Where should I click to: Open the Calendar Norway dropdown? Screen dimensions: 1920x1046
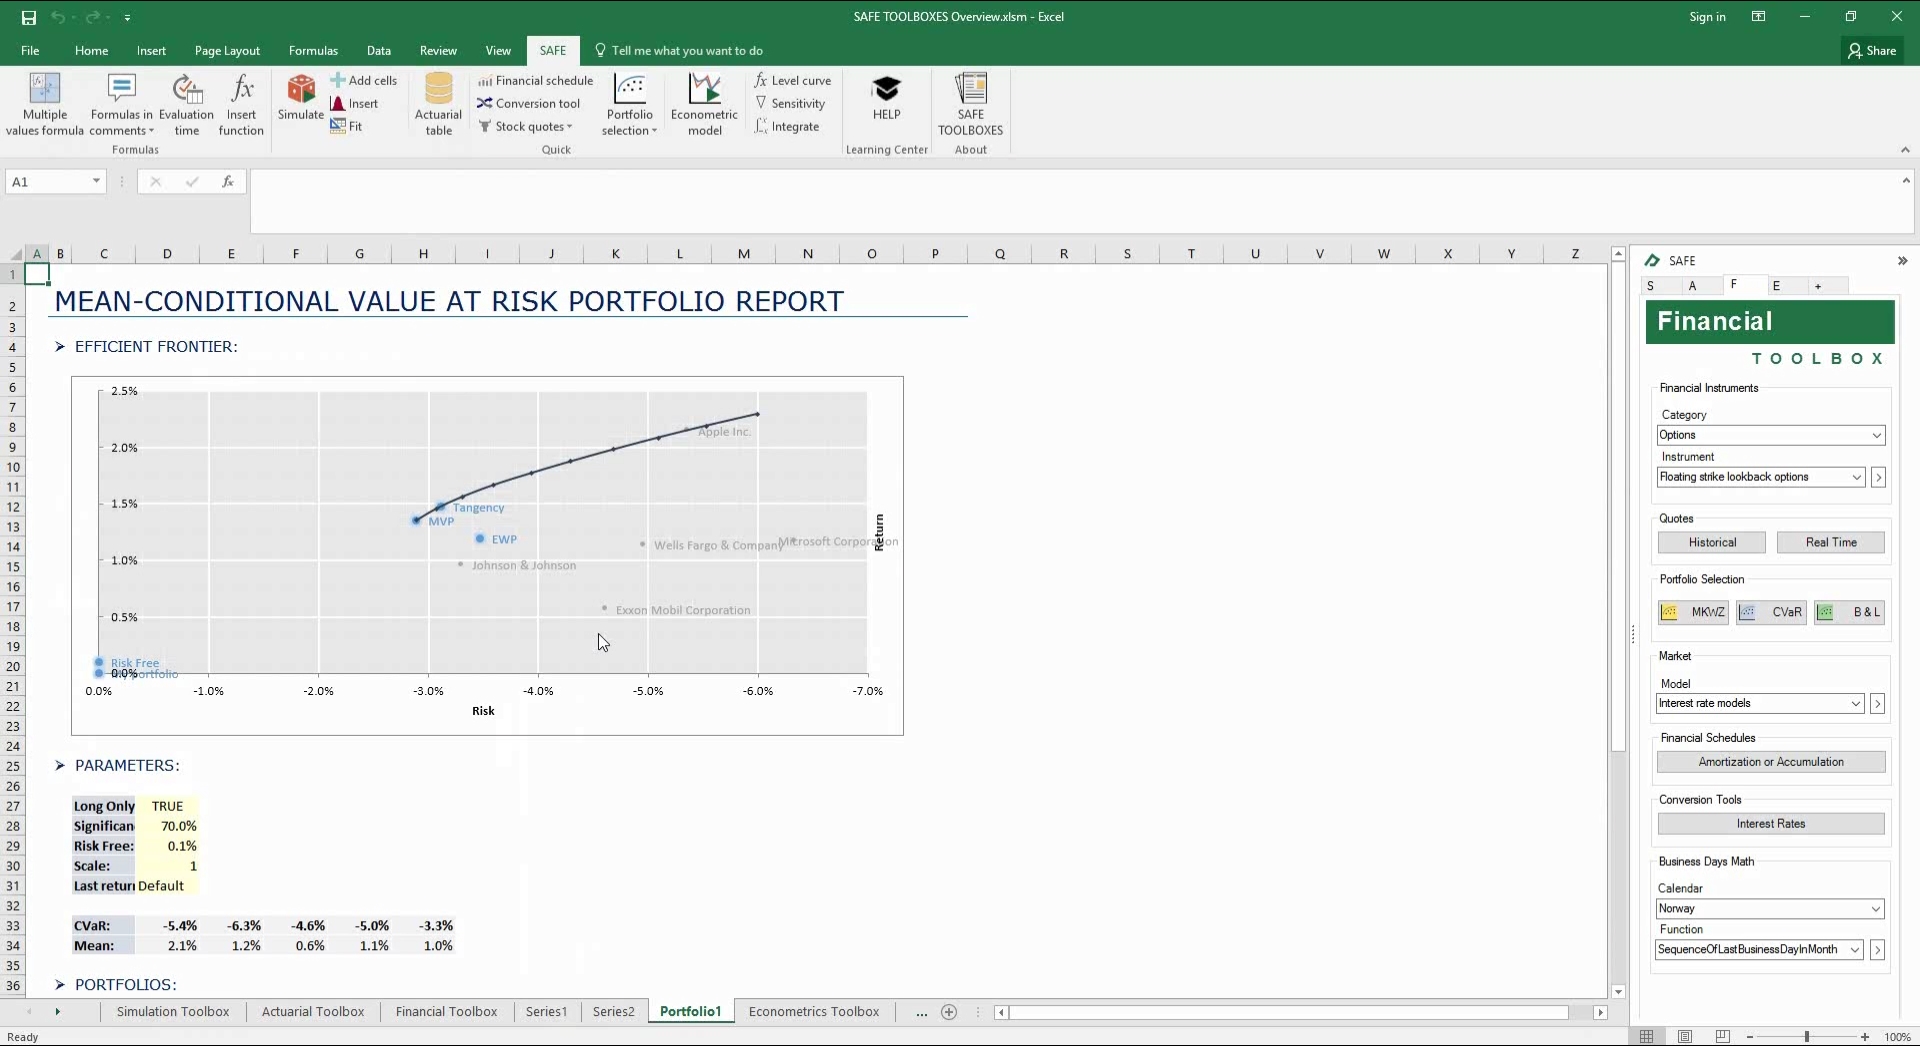tap(1877, 909)
